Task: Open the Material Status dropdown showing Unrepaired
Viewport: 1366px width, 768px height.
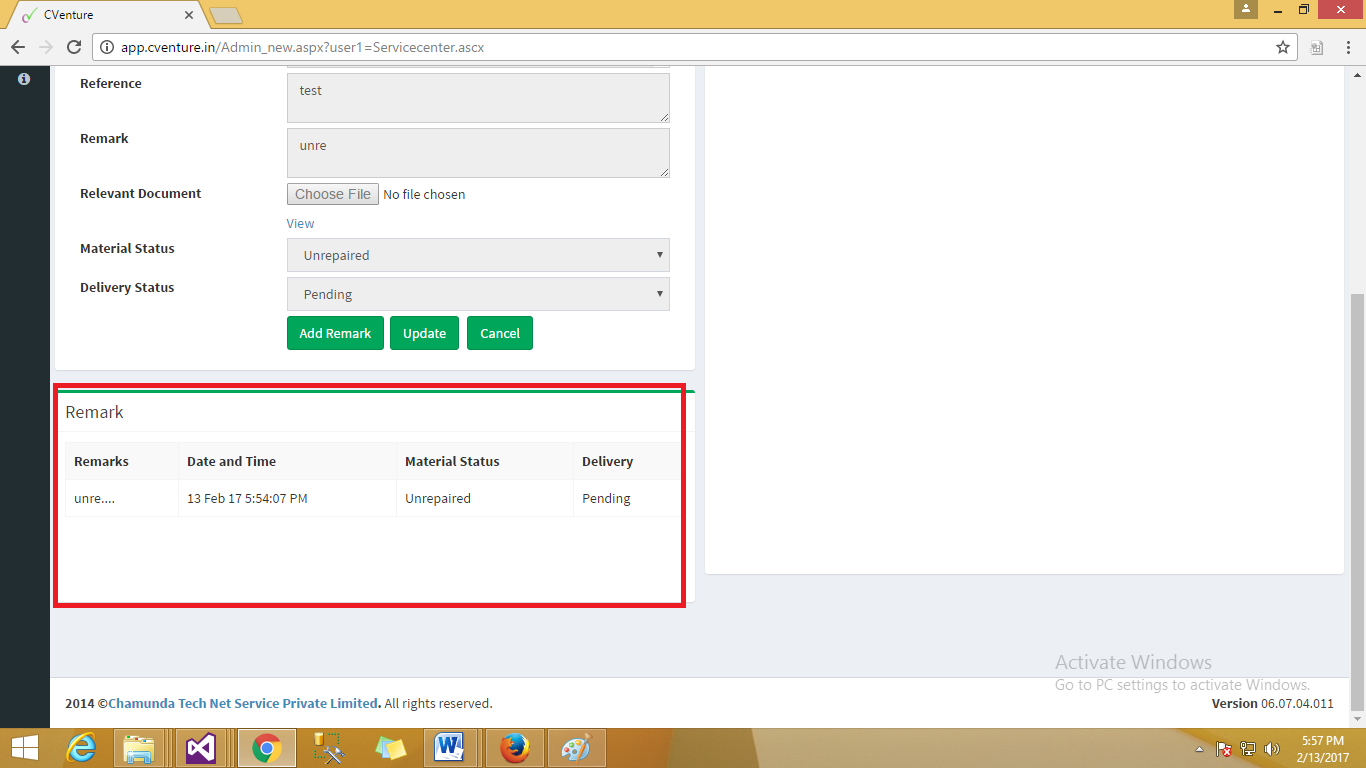Action: [478, 255]
